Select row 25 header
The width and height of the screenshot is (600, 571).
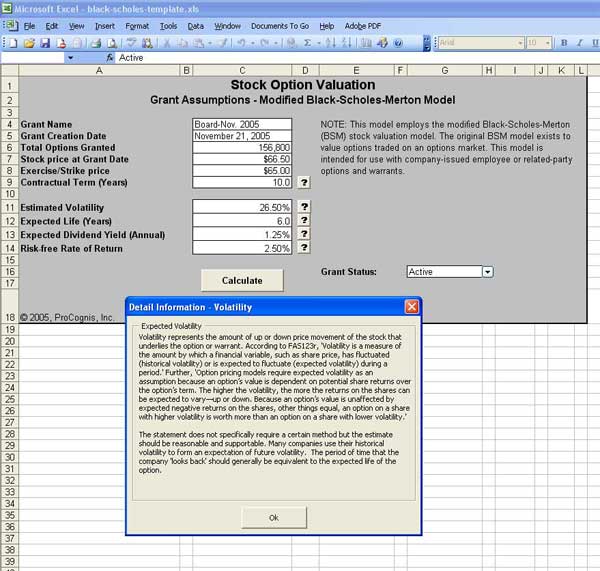[x=10, y=399]
